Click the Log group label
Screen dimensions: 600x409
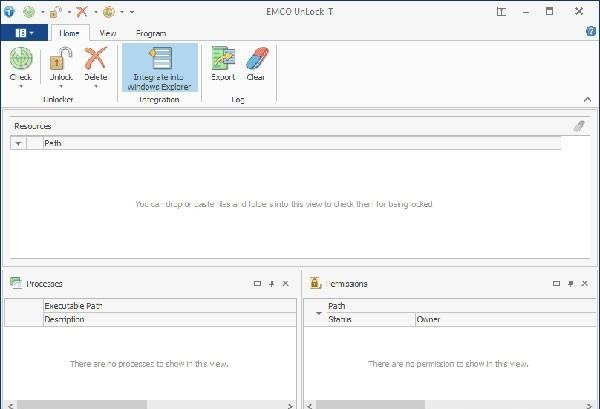click(238, 99)
